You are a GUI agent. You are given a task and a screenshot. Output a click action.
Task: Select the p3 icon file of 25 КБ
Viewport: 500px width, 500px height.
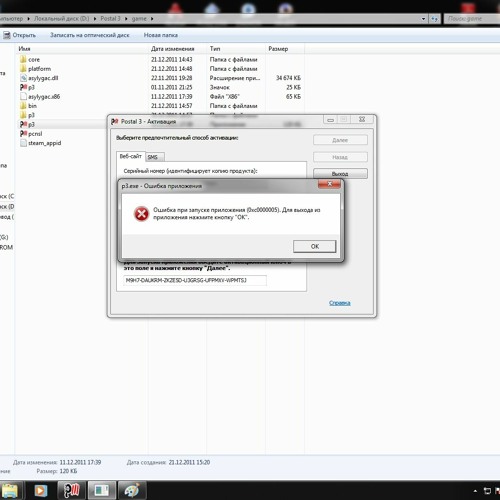[x=23, y=87]
